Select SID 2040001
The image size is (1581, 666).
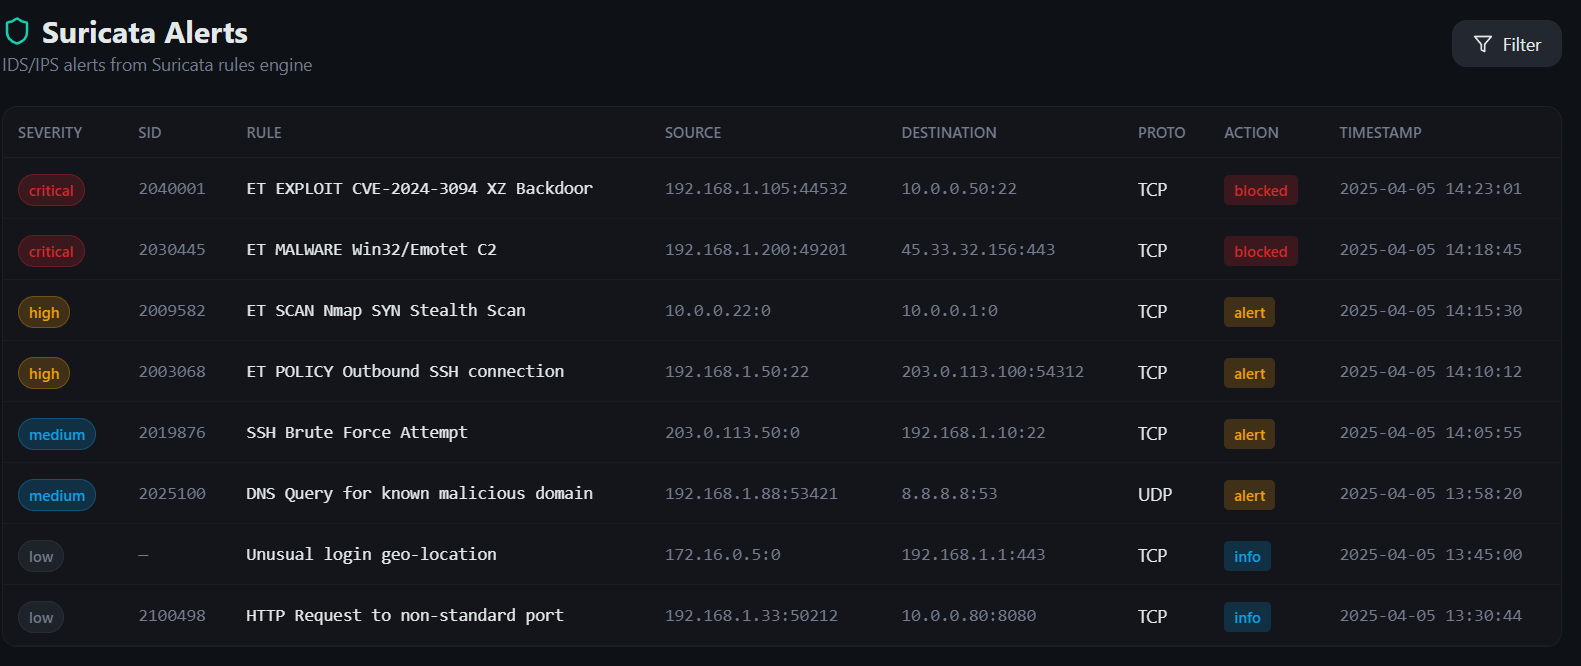pos(172,188)
